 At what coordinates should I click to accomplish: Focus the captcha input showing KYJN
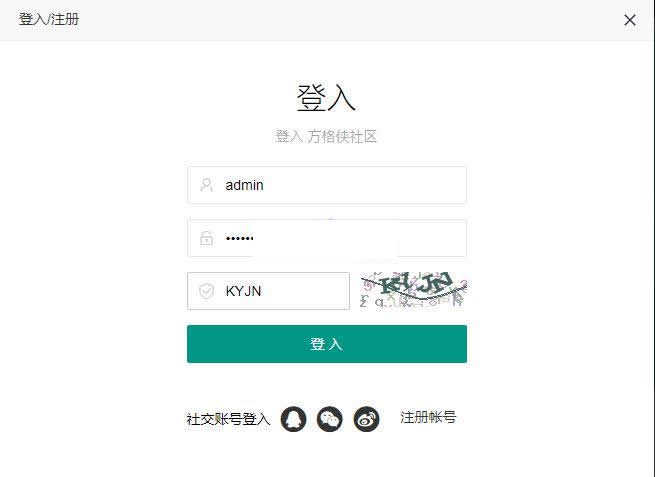coord(268,291)
